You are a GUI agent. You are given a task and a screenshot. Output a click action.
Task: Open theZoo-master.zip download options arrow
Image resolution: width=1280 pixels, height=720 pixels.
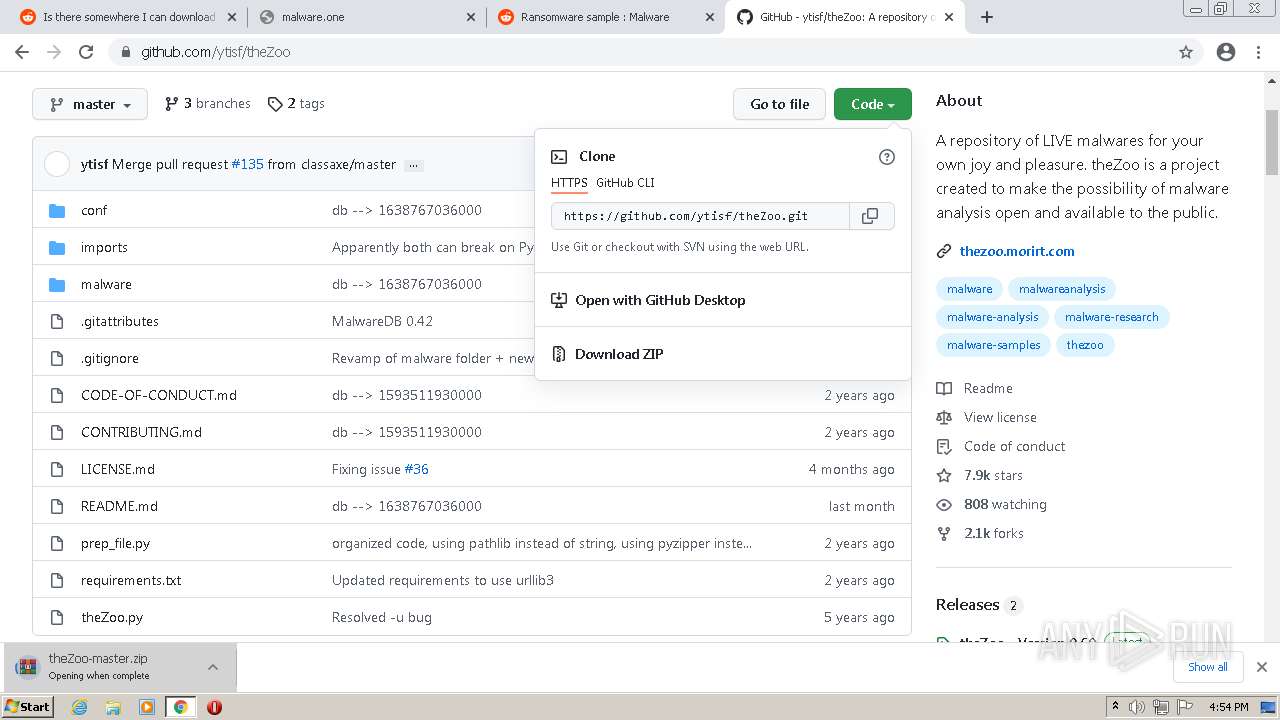tap(213, 667)
